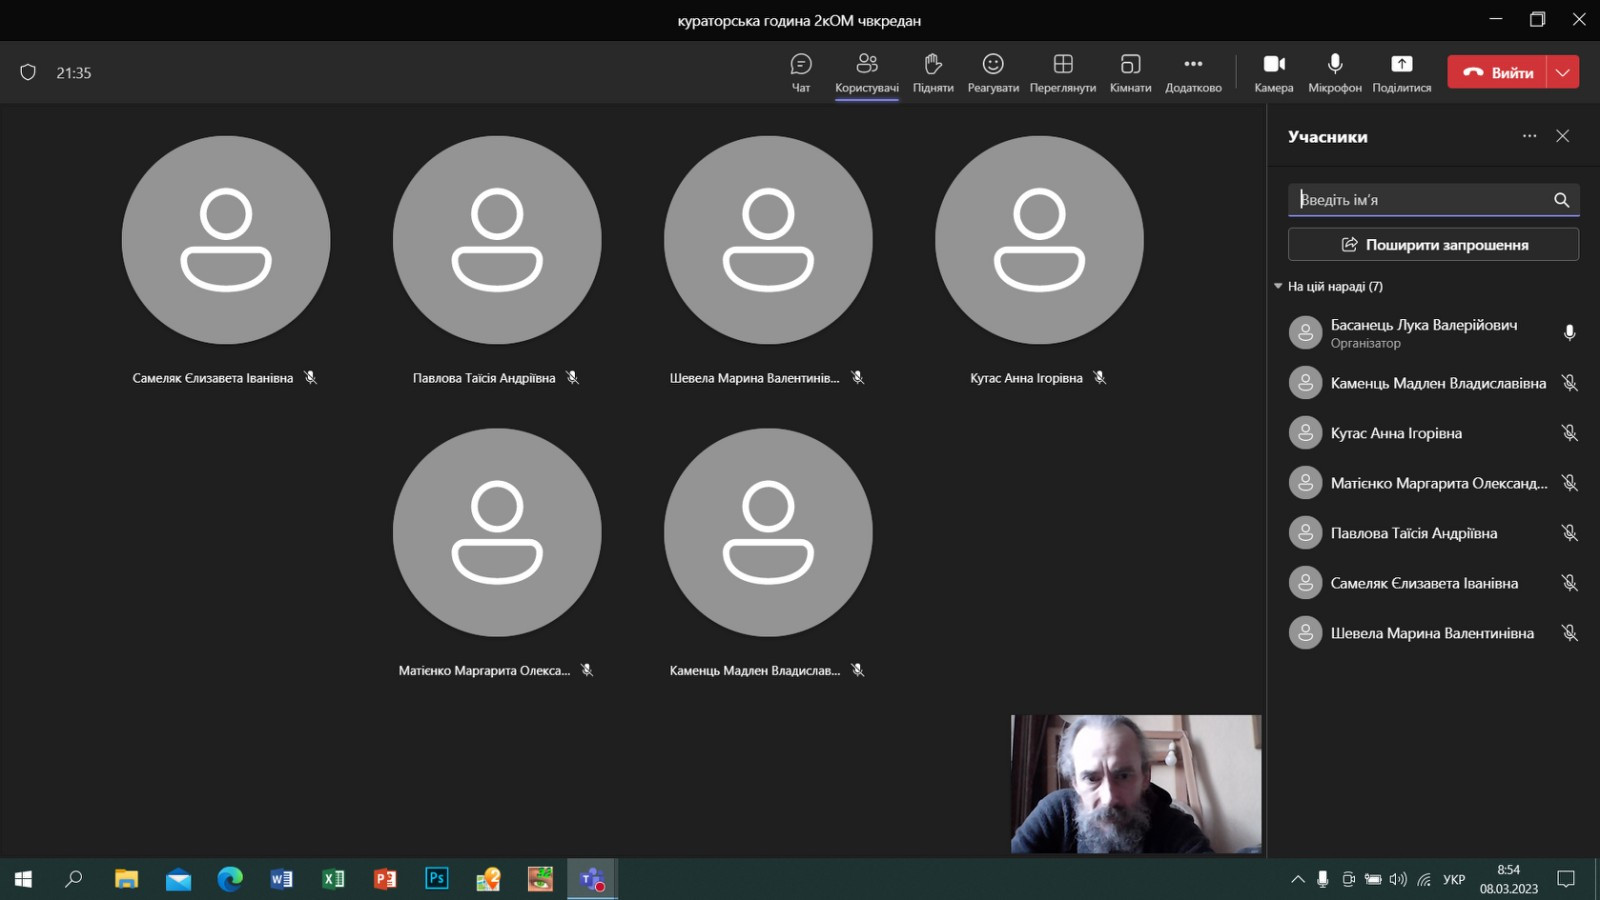Click the red Вийти leave button

point(1497,72)
